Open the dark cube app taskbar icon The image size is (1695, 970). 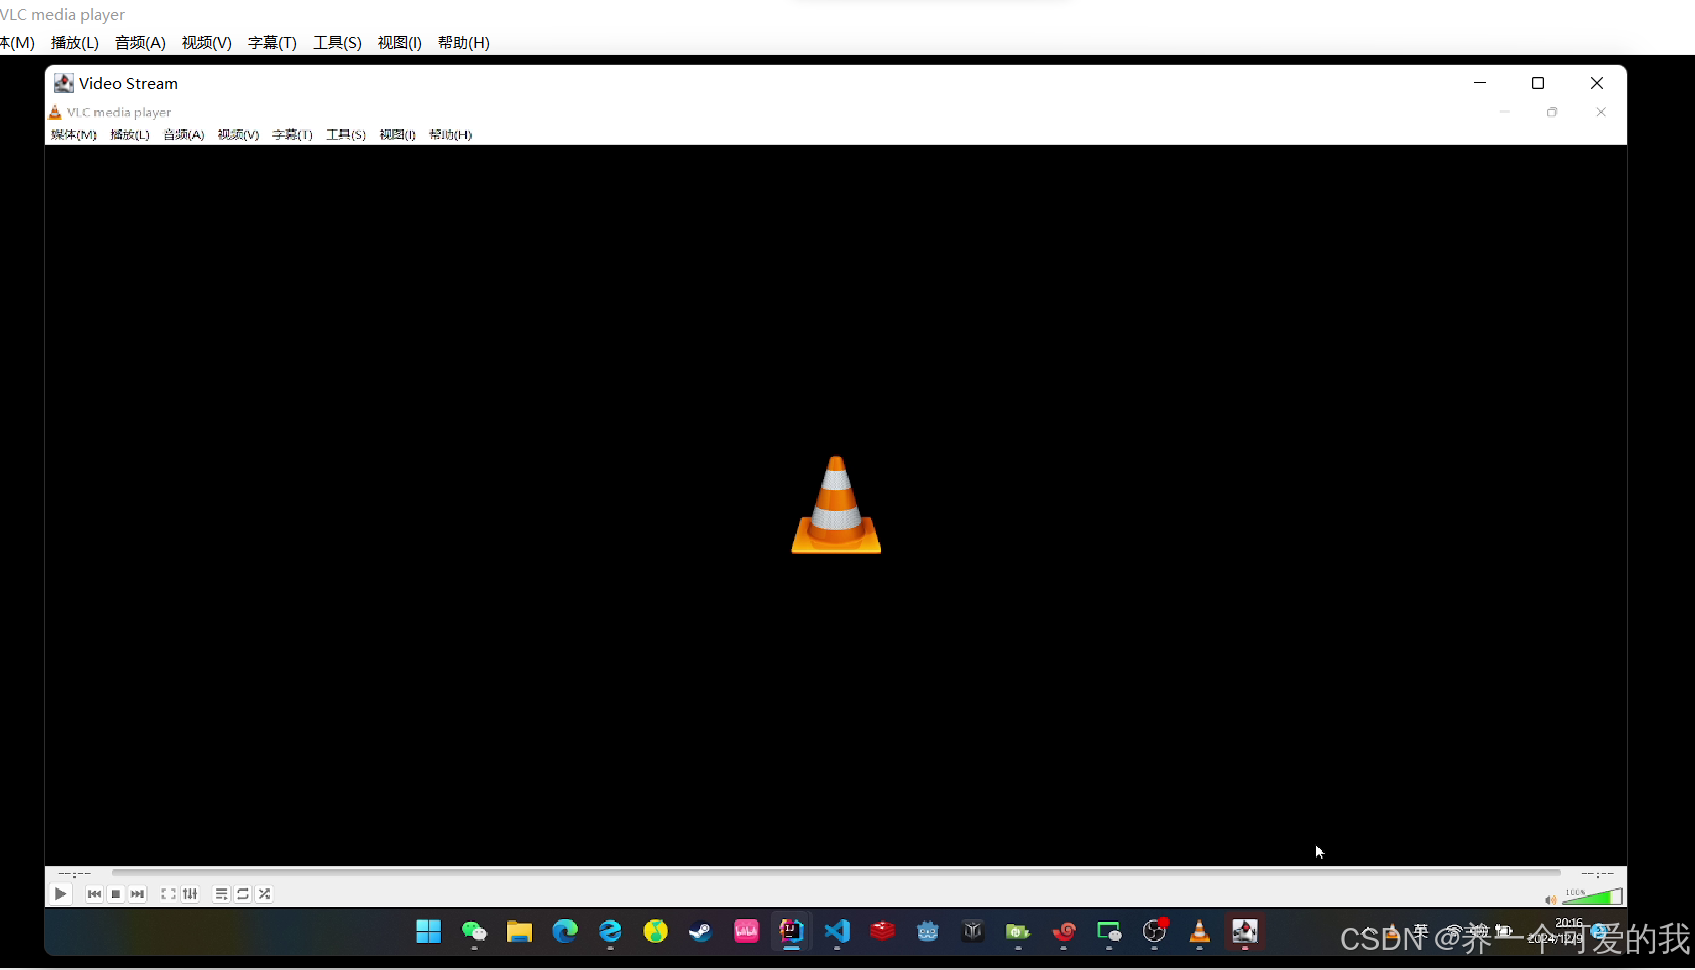click(973, 931)
